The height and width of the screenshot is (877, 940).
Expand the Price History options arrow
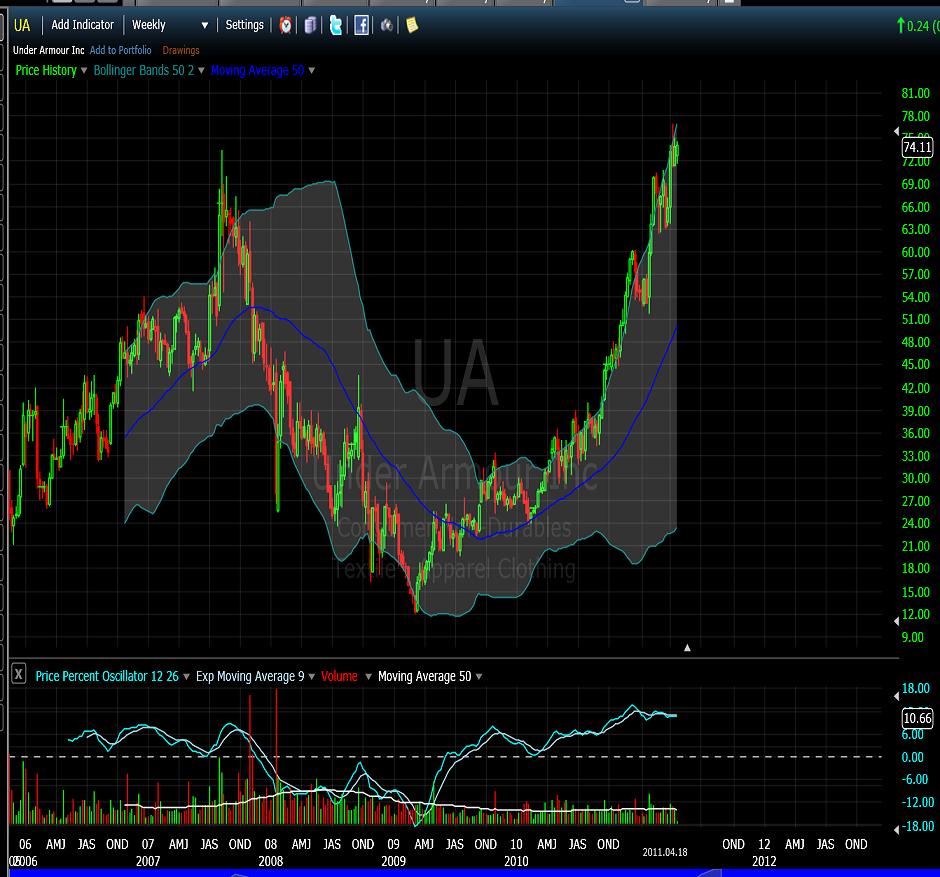tap(84, 70)
